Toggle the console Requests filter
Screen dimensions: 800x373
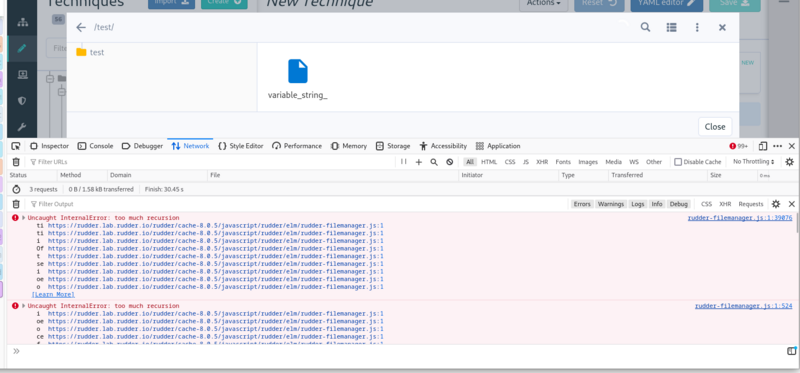(751, 204)
